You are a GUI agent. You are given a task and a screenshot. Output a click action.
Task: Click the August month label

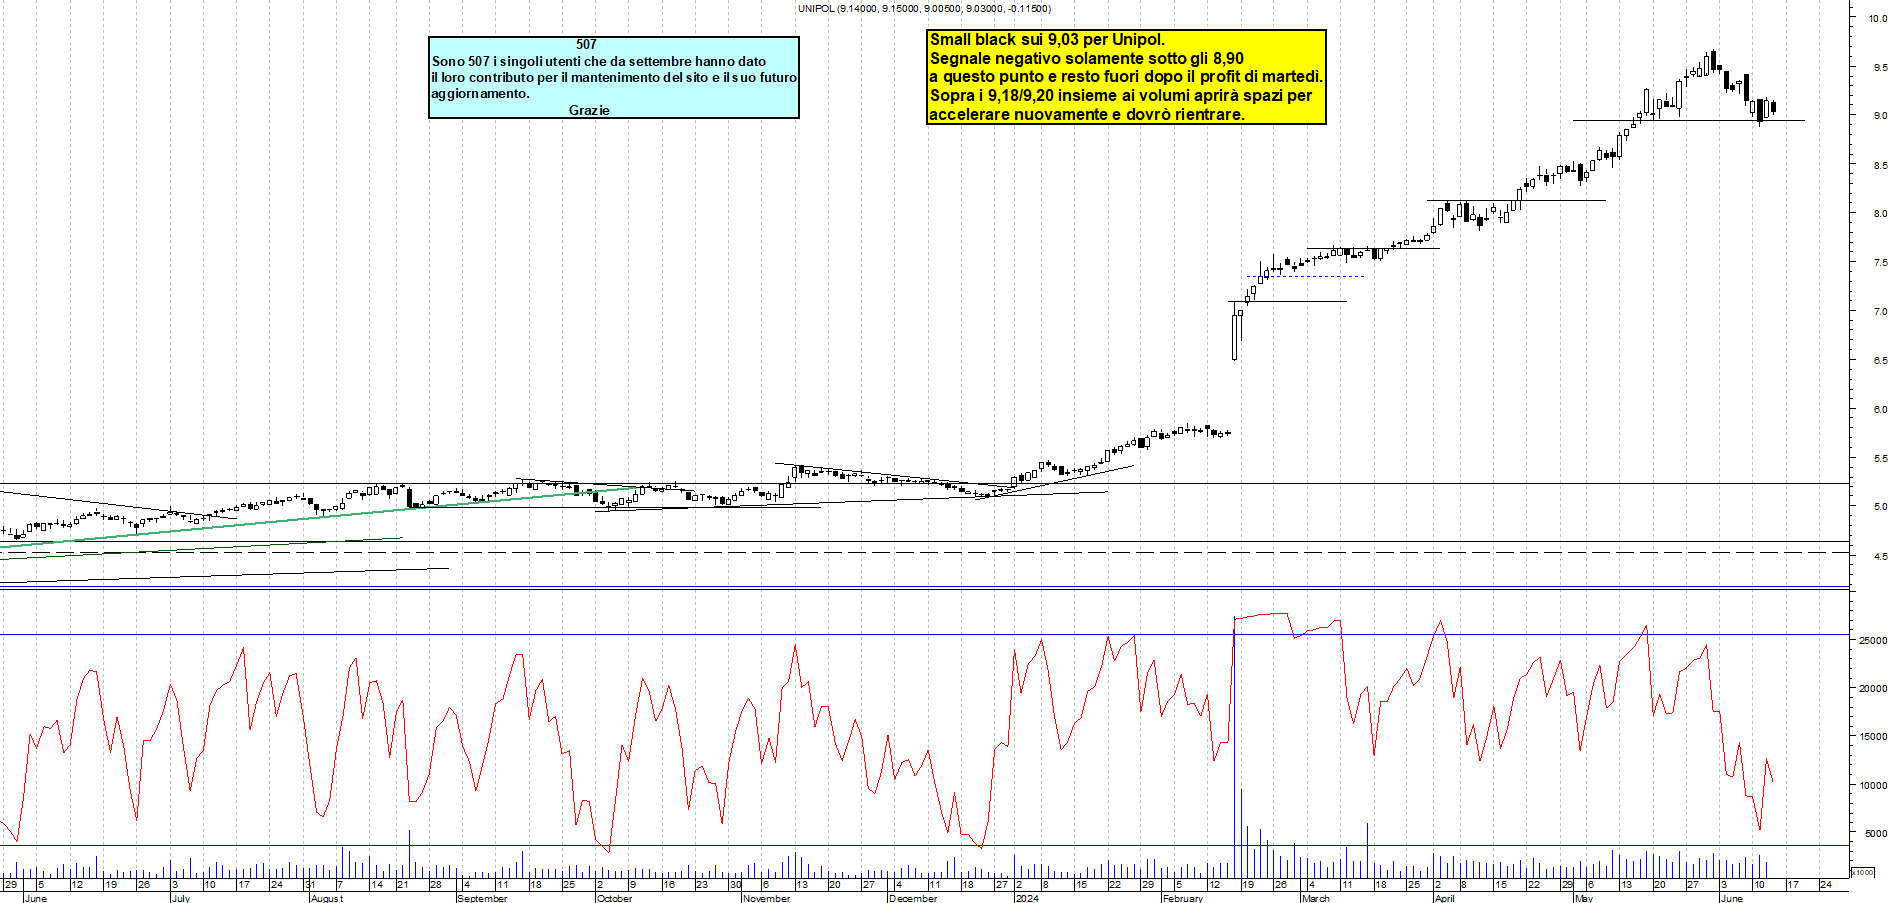(x=327, y=898)
